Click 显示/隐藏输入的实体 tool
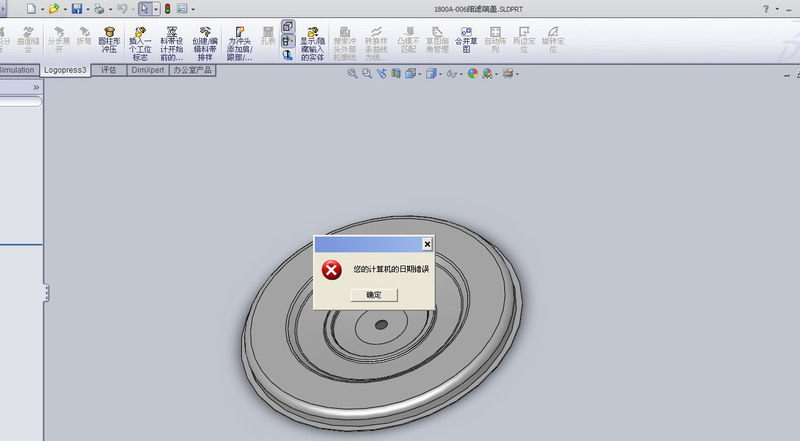 click(312, 44)
